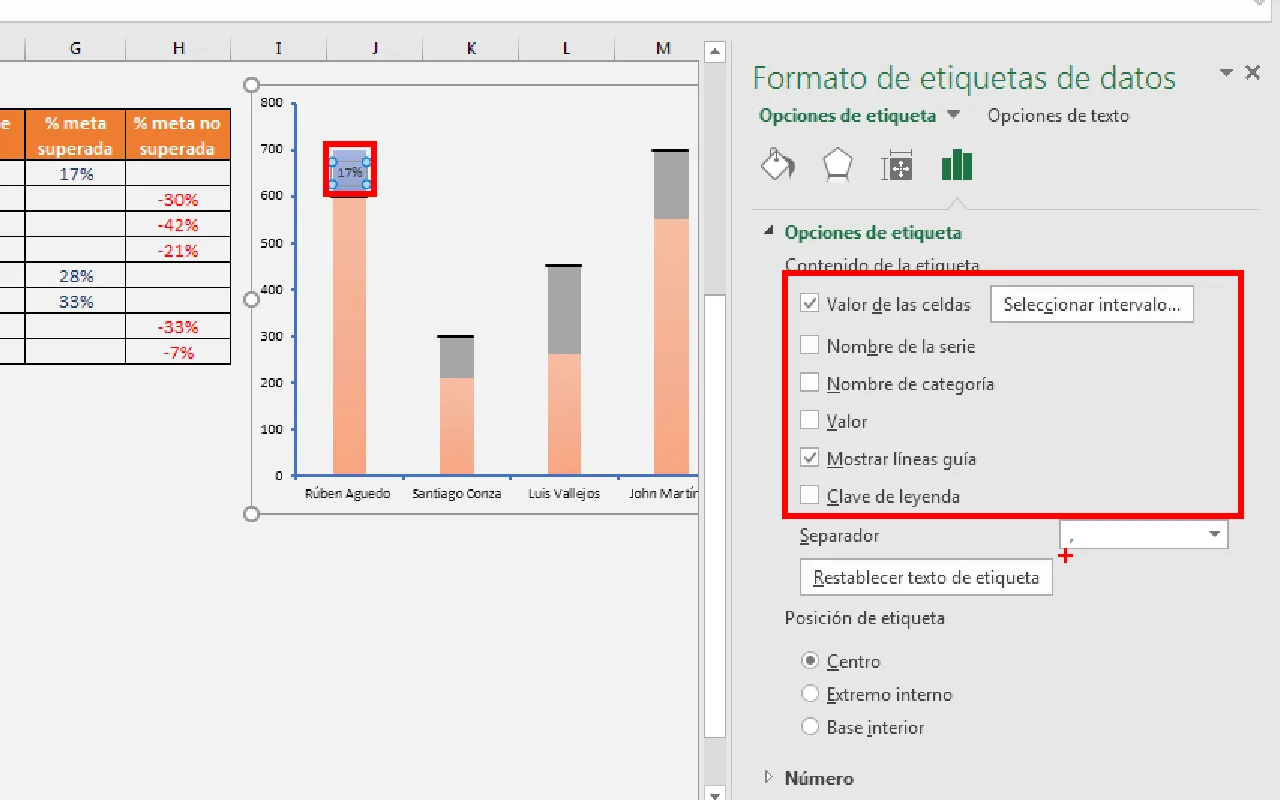Open the task pane options dropdown arrow
This screenshot has width=1280, height=800.
[x=1226, y=72]
